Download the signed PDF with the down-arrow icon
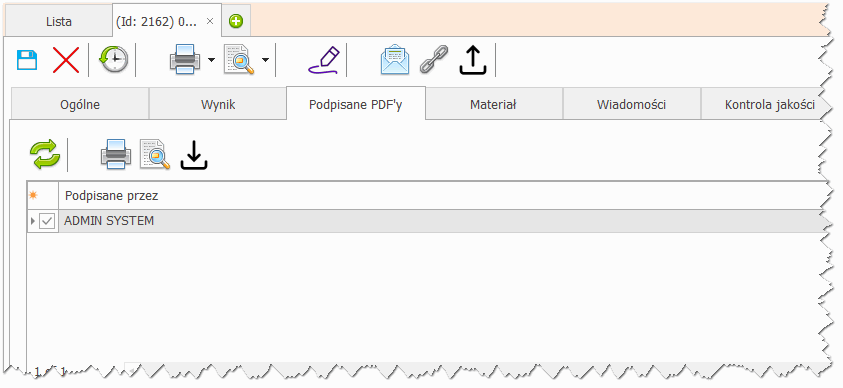 tap(194, 155)
